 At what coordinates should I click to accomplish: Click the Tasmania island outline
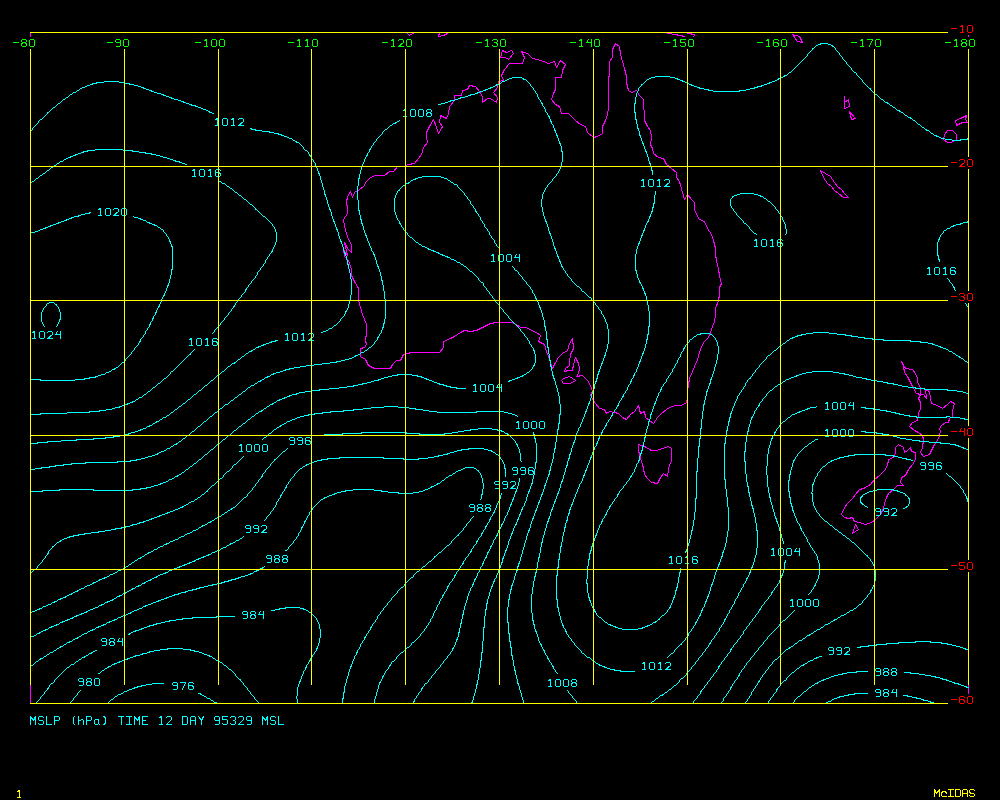(655, 464)
